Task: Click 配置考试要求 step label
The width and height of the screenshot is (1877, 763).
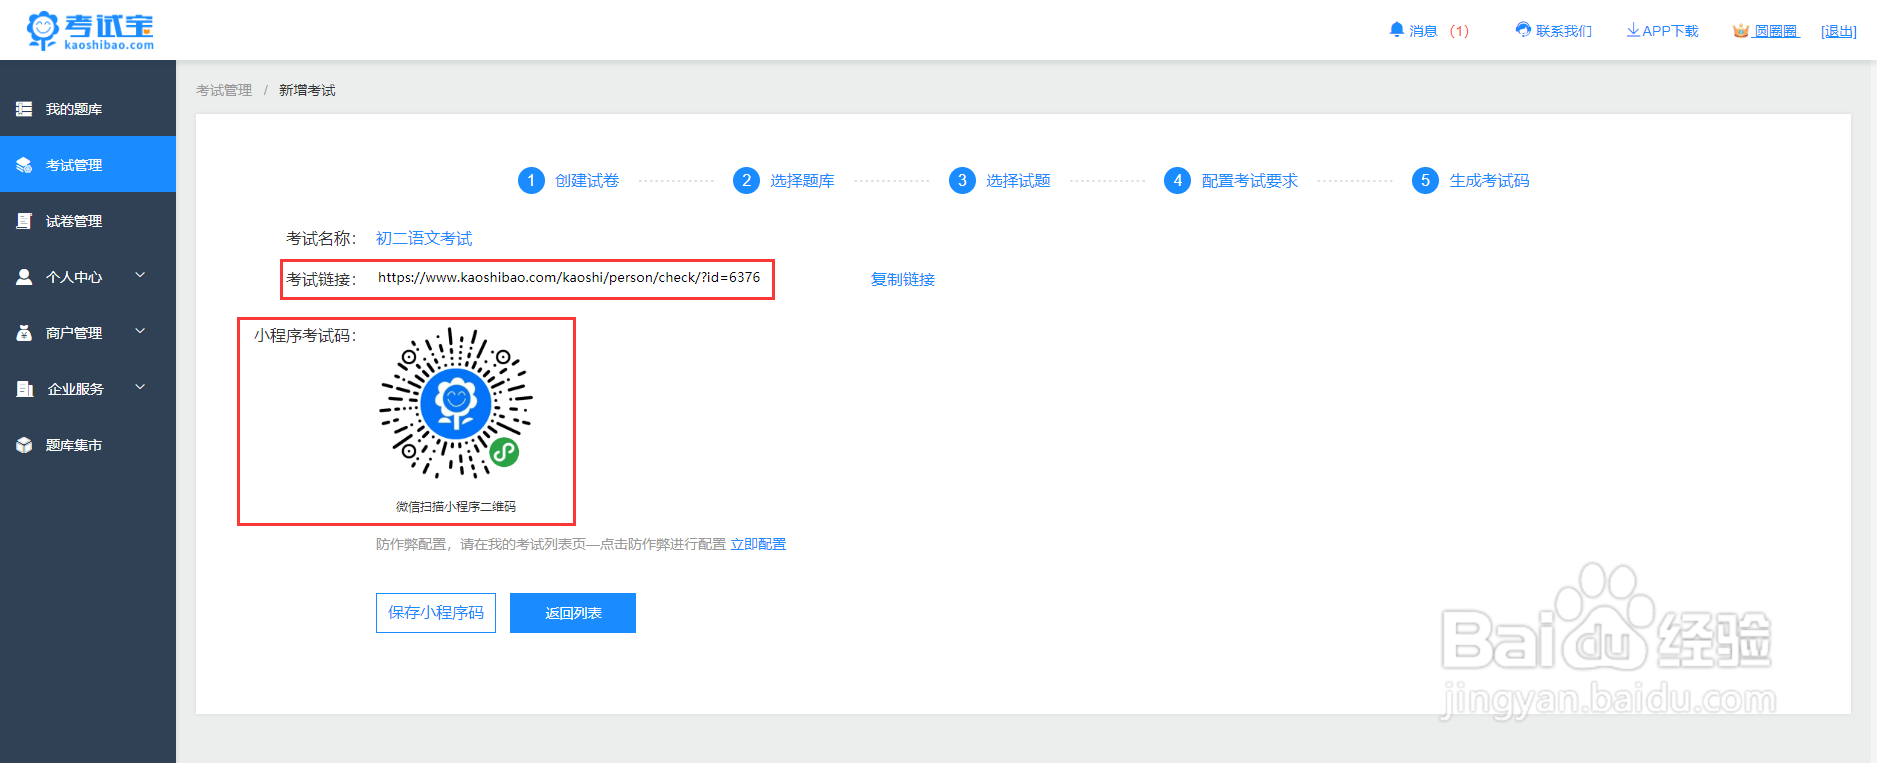Action: 1250,181
